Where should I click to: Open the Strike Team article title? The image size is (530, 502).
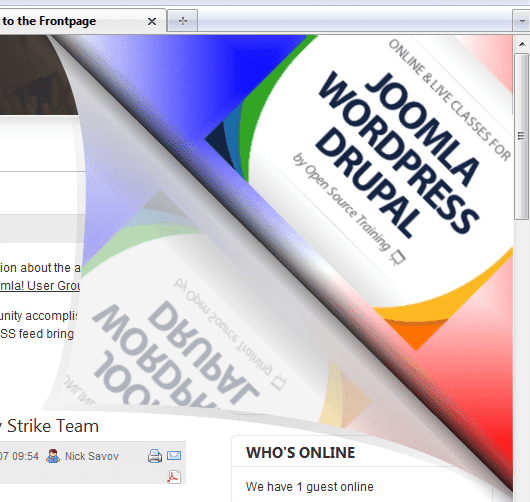[49, 426]
